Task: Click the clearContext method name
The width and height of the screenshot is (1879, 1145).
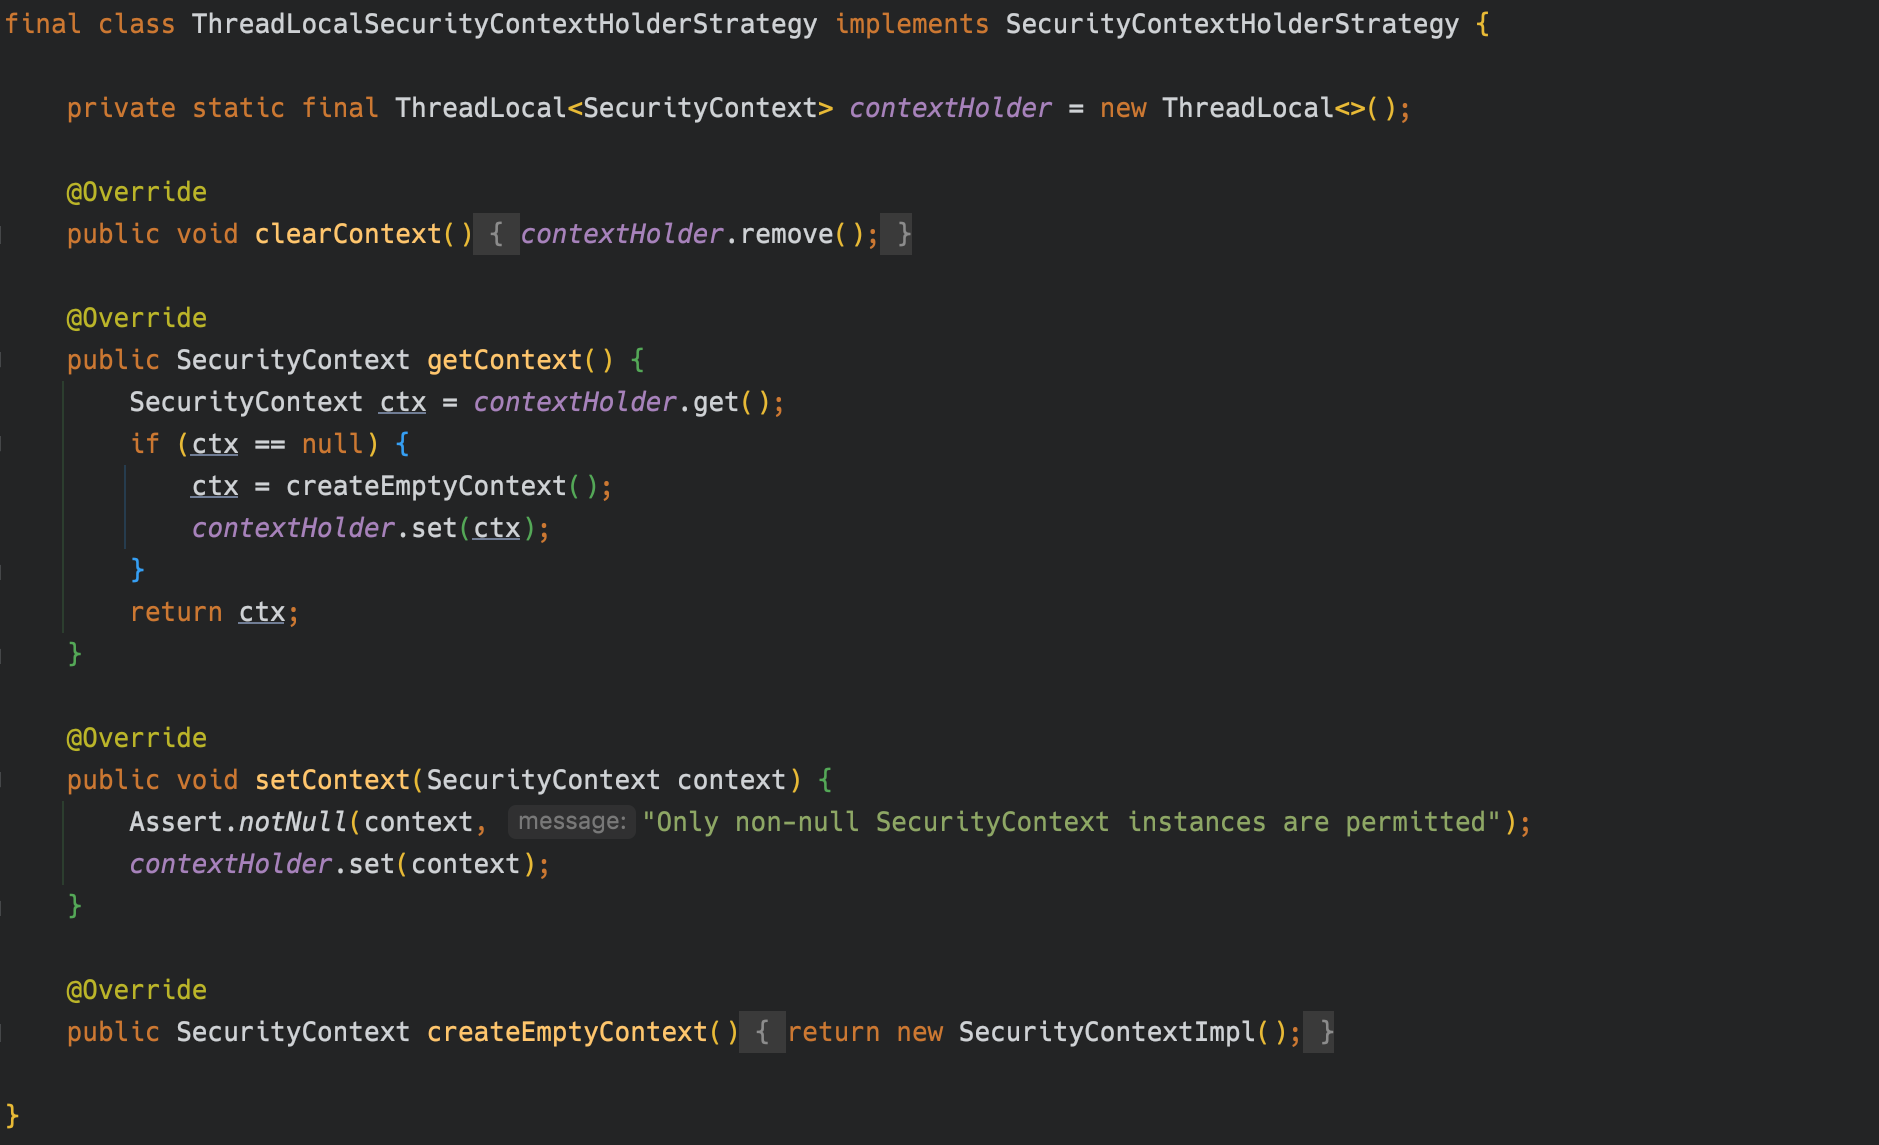Action: click(348, 234)
